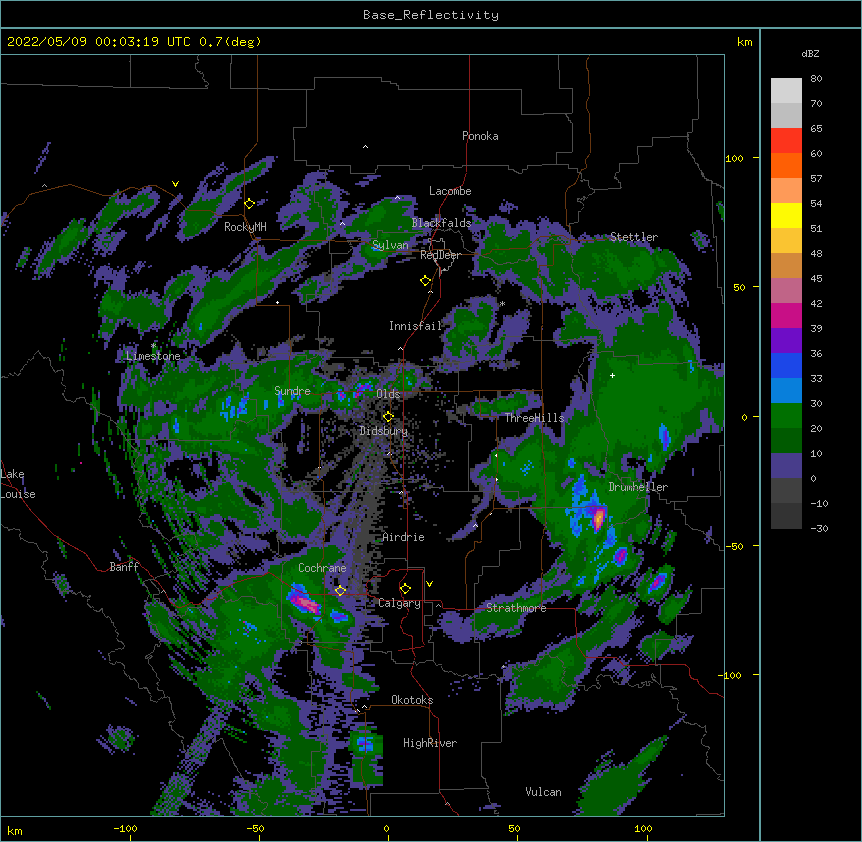Viewport: 862px width, 842px height.
Task: Click the Ponoka city label
Action: point(480,136)
